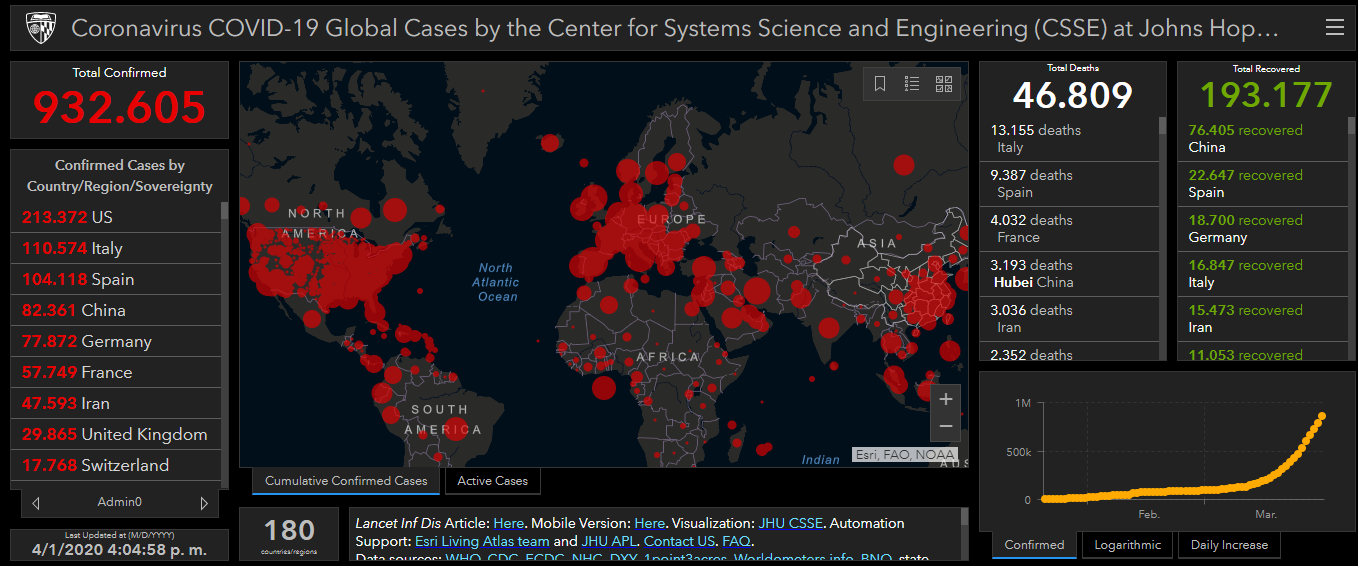Select the Daily Increase chart tab
The image size is (1358, 566).
click(1229, 545)
